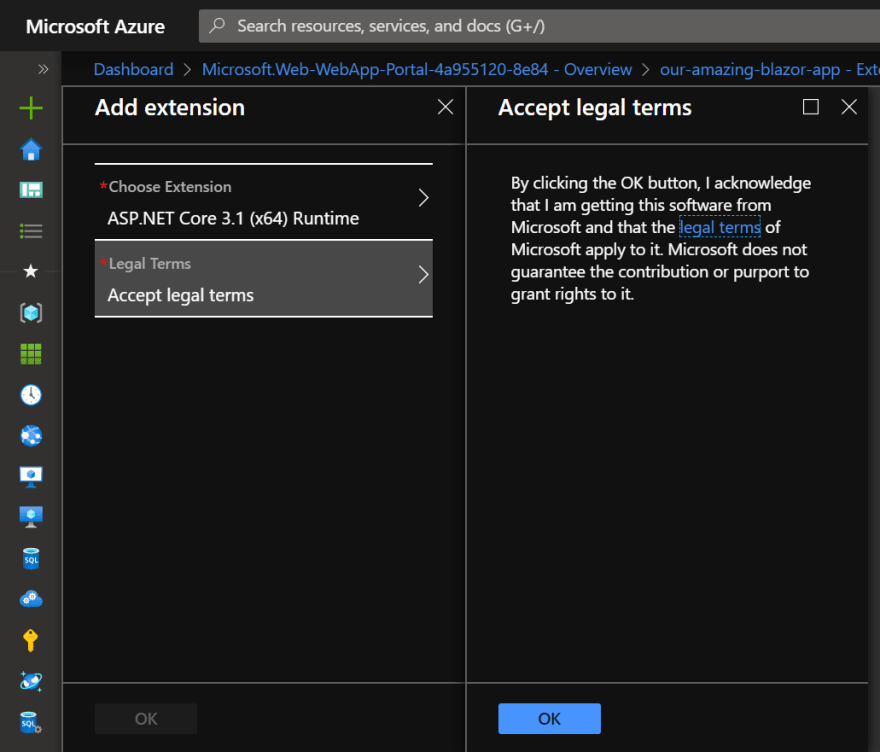Open Recent clock icon
This screenshot has width=880, height=752.
[x=31, y=395]
